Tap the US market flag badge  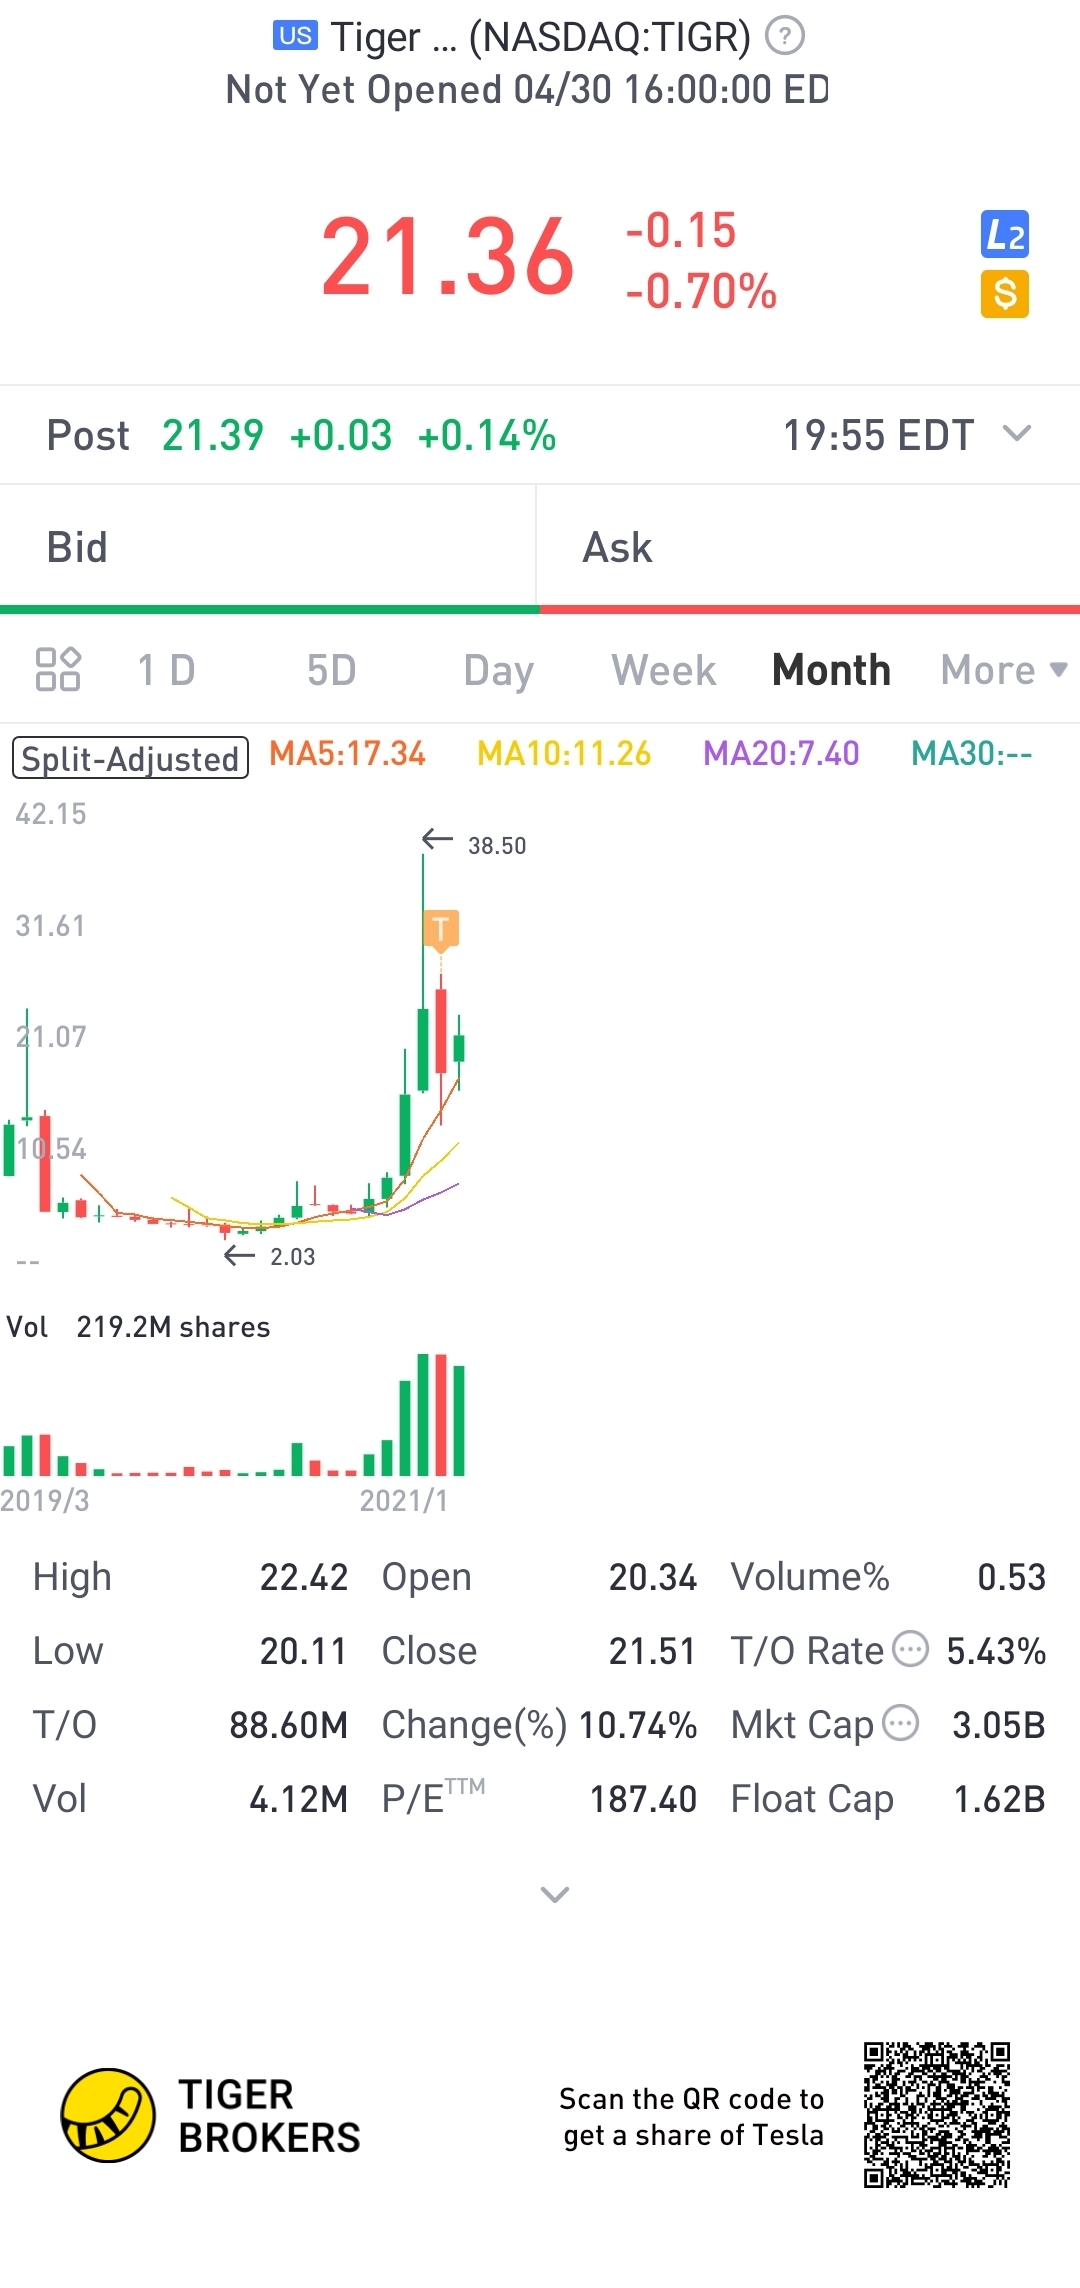295,36
